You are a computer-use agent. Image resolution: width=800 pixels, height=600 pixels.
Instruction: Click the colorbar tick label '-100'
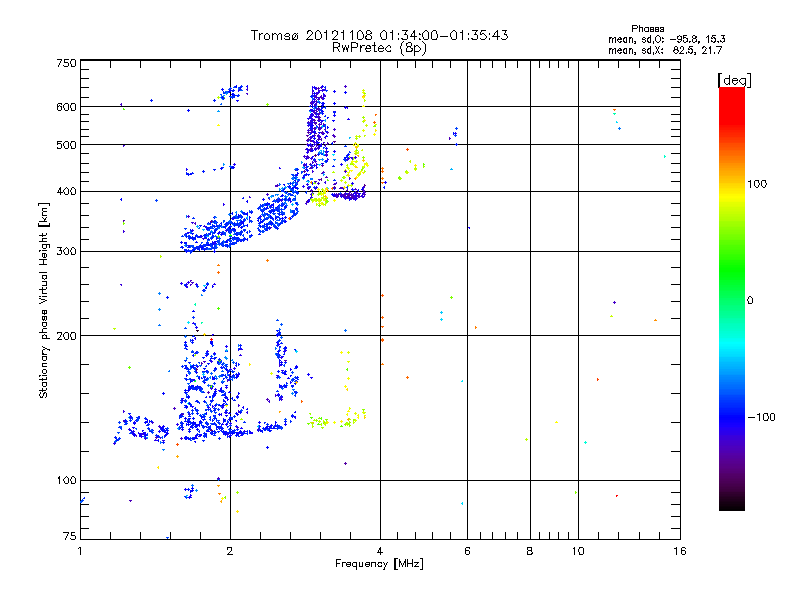coord(761,417)
